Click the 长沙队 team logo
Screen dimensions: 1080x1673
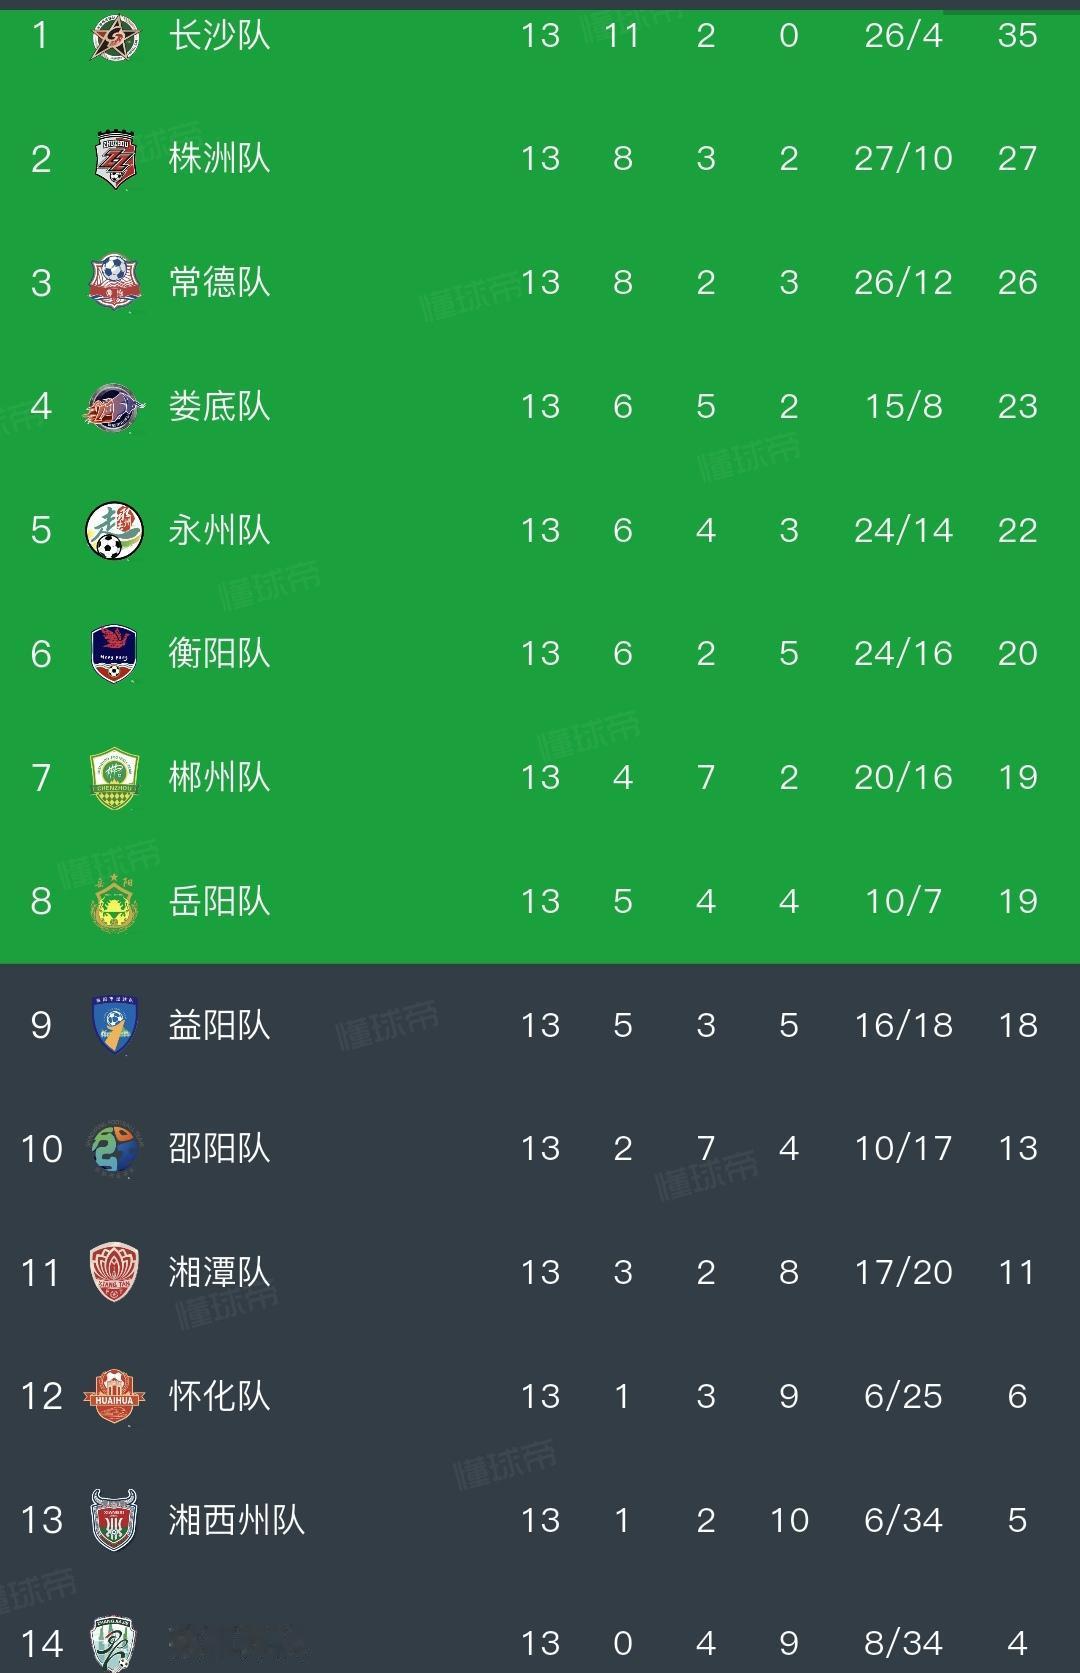[x=114, y=37]
